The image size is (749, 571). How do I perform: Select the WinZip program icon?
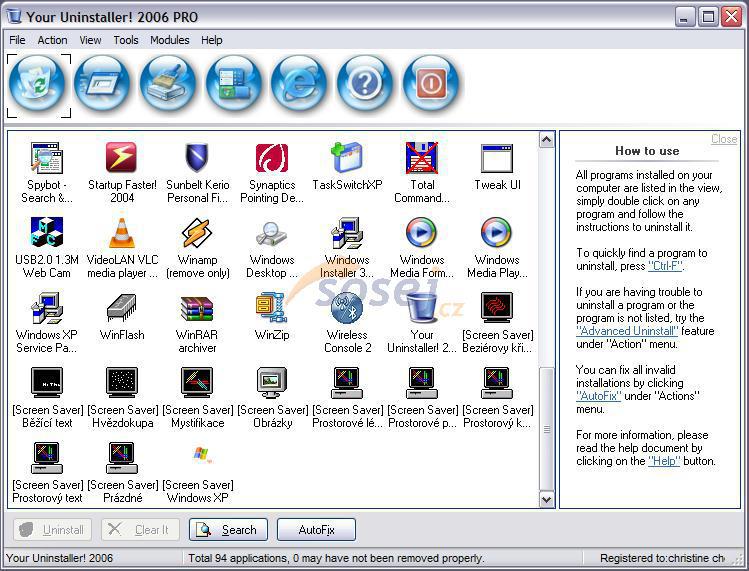coord(271,308)
